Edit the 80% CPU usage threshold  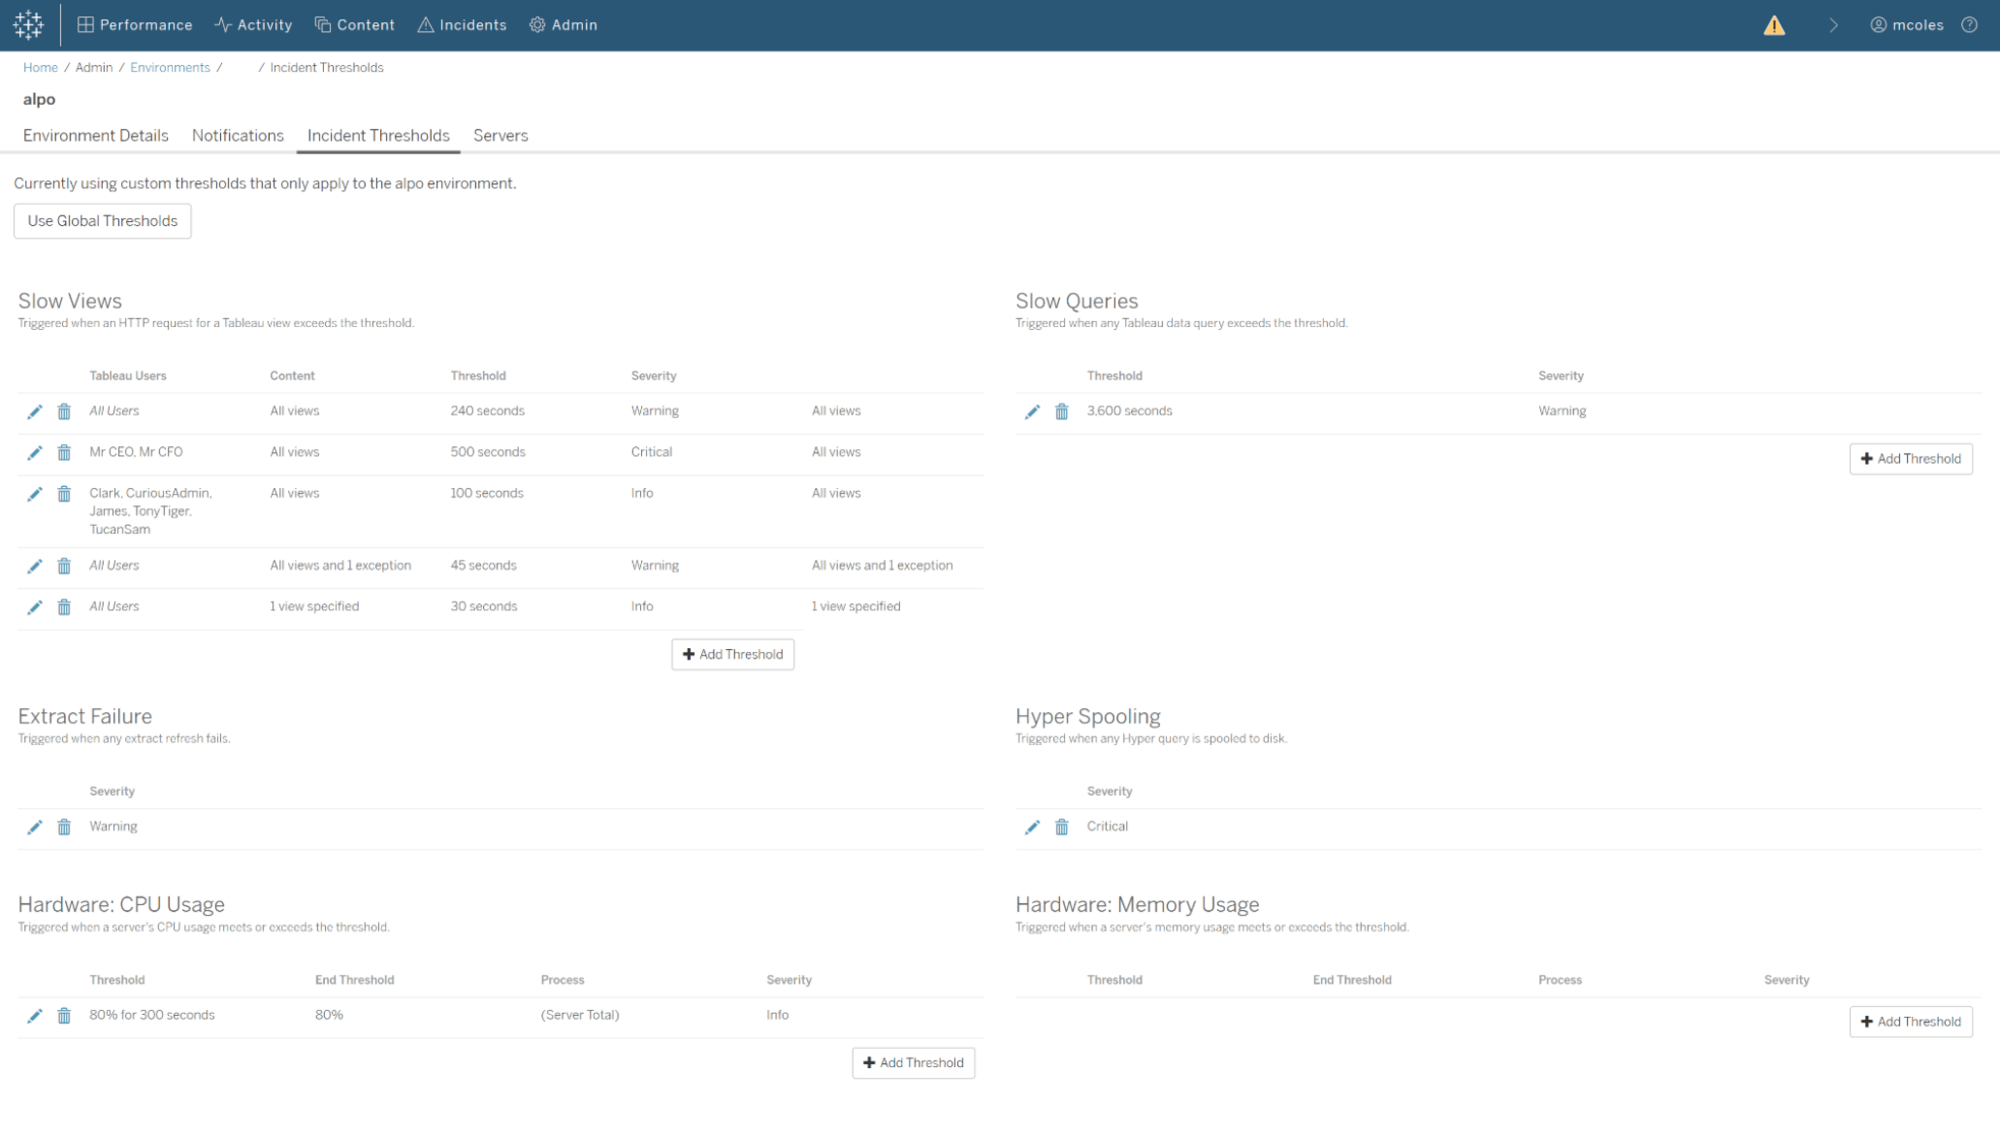(34, 1016)
